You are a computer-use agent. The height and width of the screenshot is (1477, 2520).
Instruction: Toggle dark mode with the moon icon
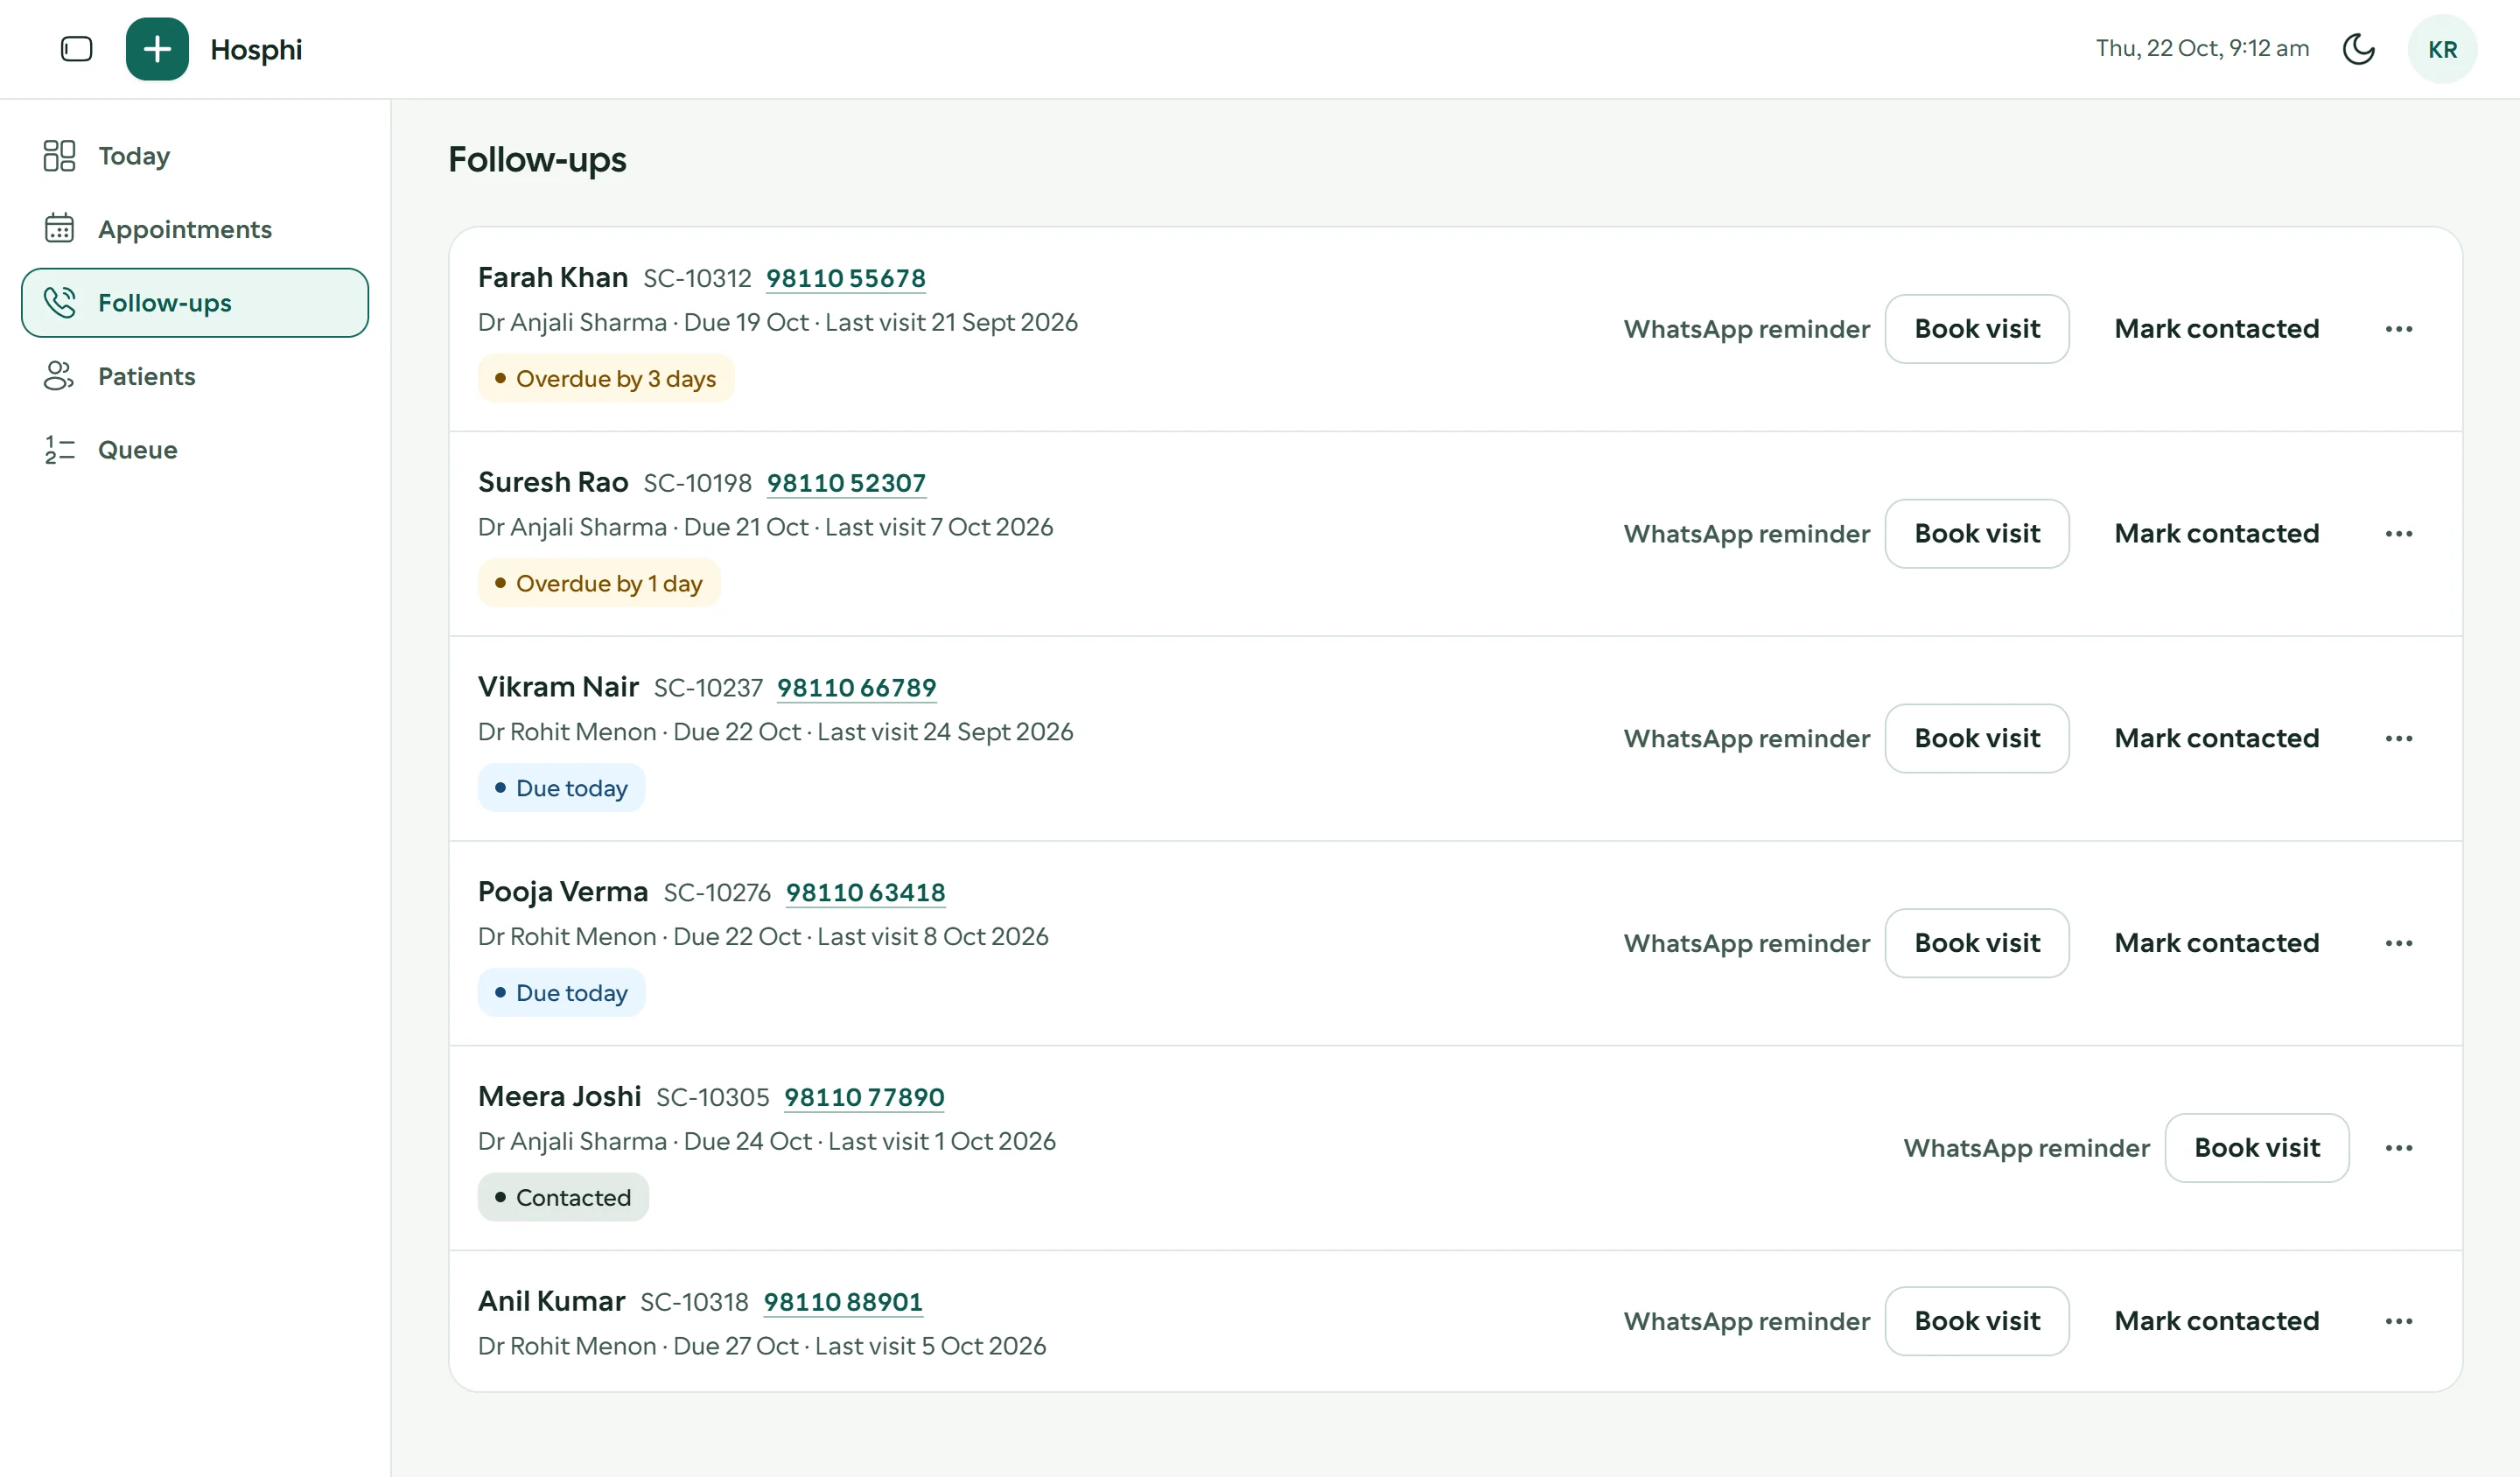pos(2358,49)
